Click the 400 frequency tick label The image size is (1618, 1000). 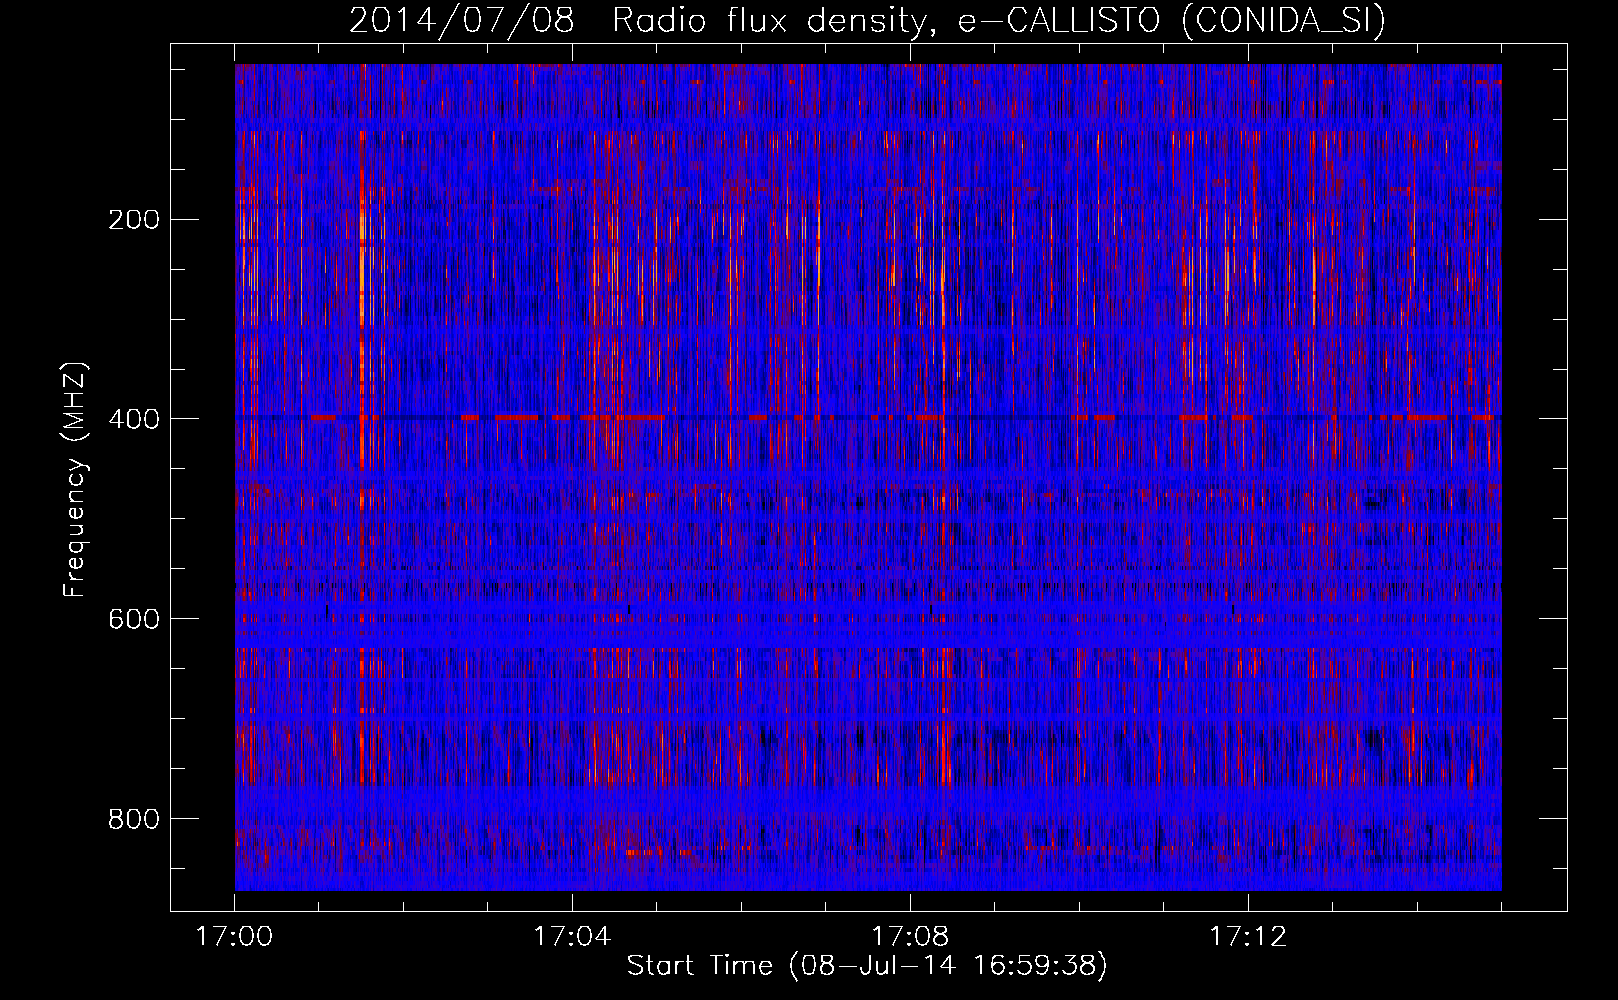133,418
